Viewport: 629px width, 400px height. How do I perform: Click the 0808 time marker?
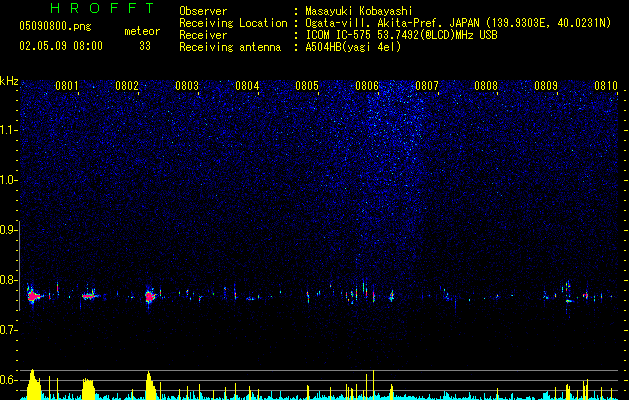[486, 86]
